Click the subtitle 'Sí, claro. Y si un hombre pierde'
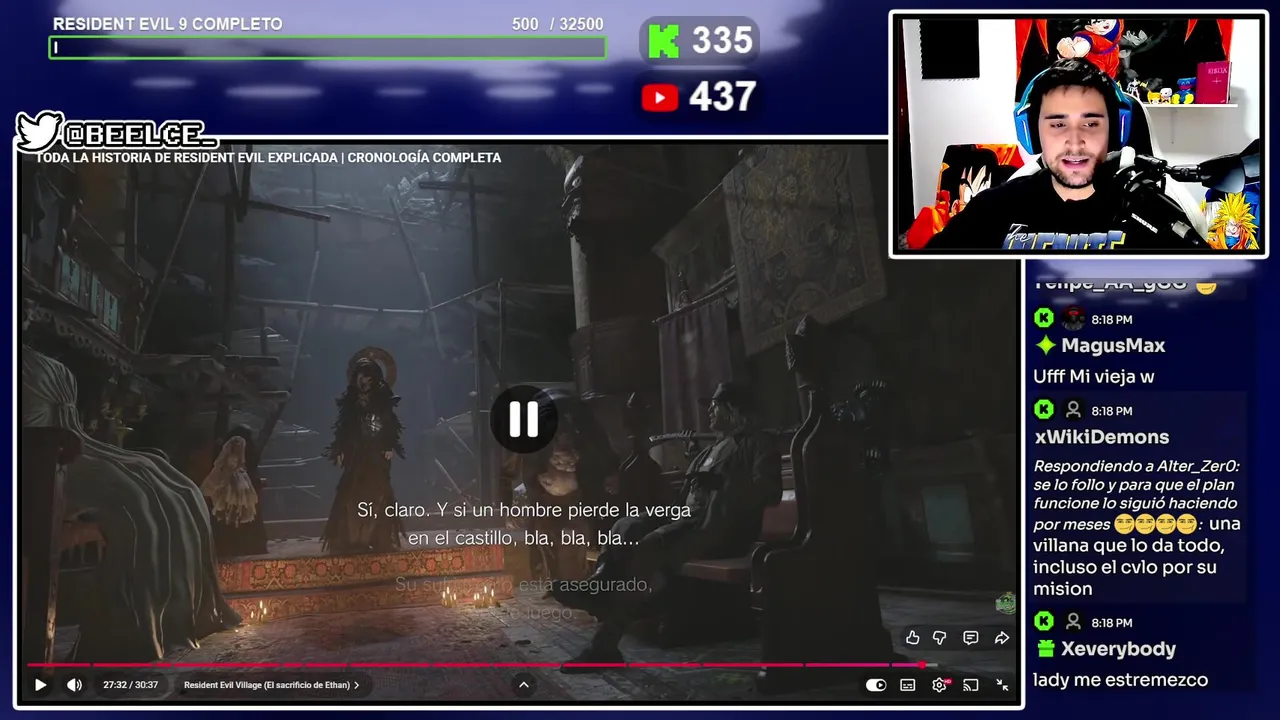 pyautogui.click(x=524, y=510)
